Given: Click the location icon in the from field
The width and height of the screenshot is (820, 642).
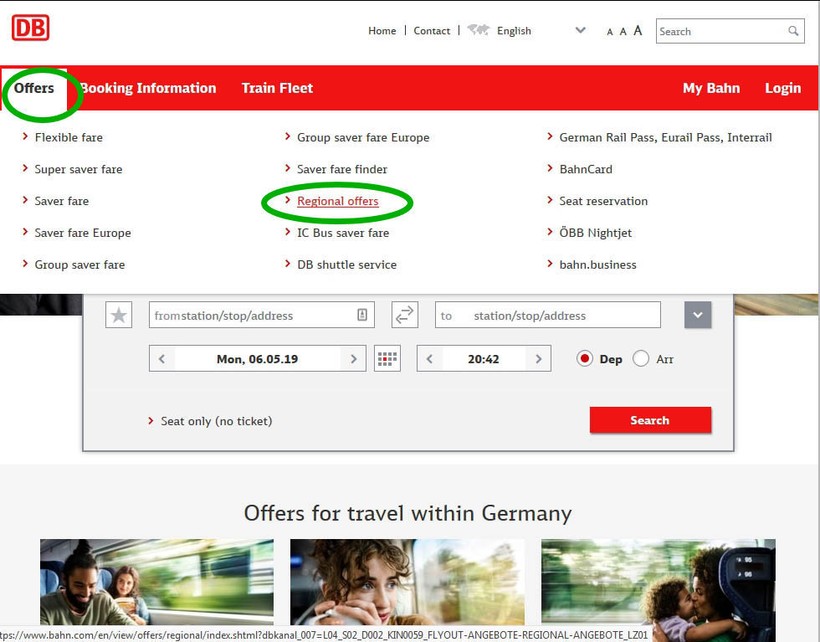Looking at the screenshot, I should [362, 315].
